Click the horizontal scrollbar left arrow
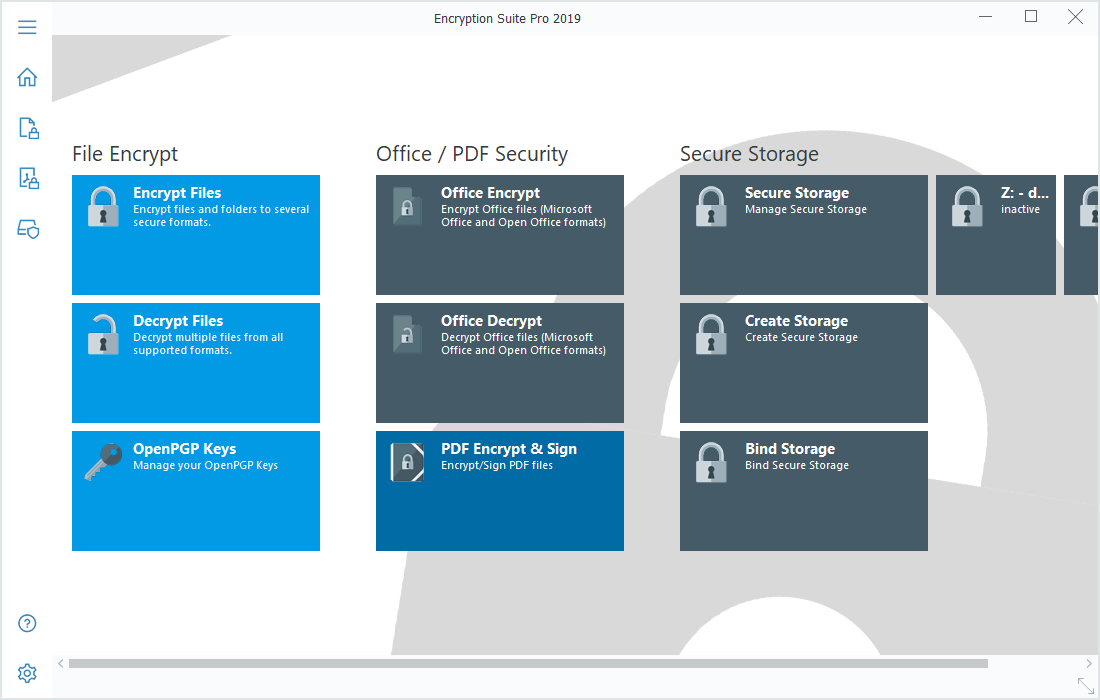 [61, 663]
